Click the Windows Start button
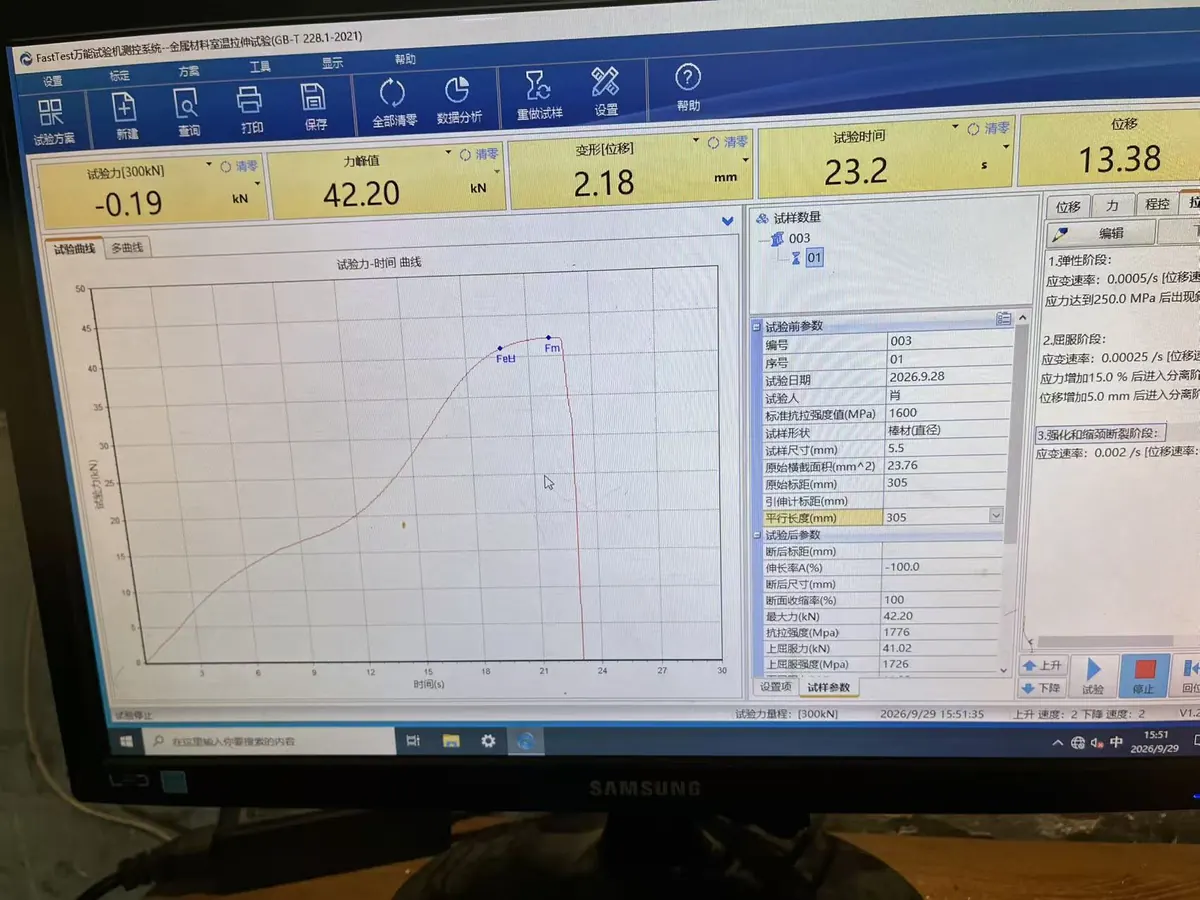The image size is (1200, 900). click(x=128, y=742)
